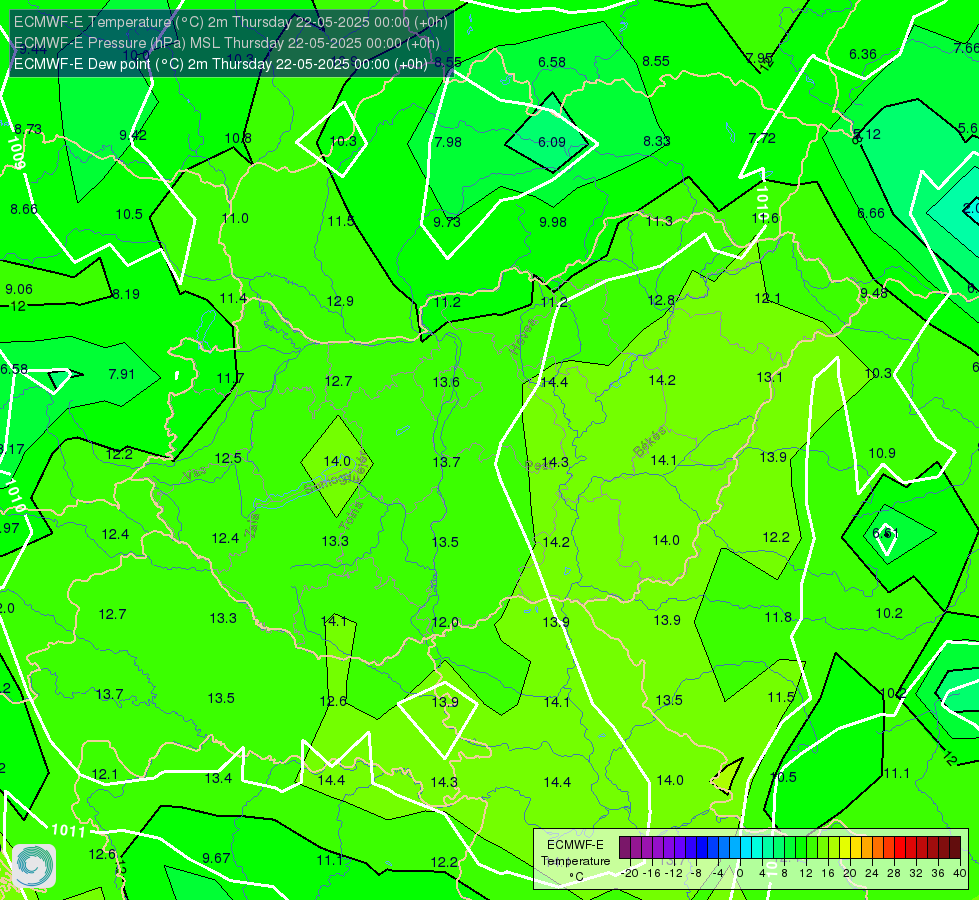This screenshot has width=979, height=900.
Task: Click the 1009 isobar label
Action: click(16, 152)
